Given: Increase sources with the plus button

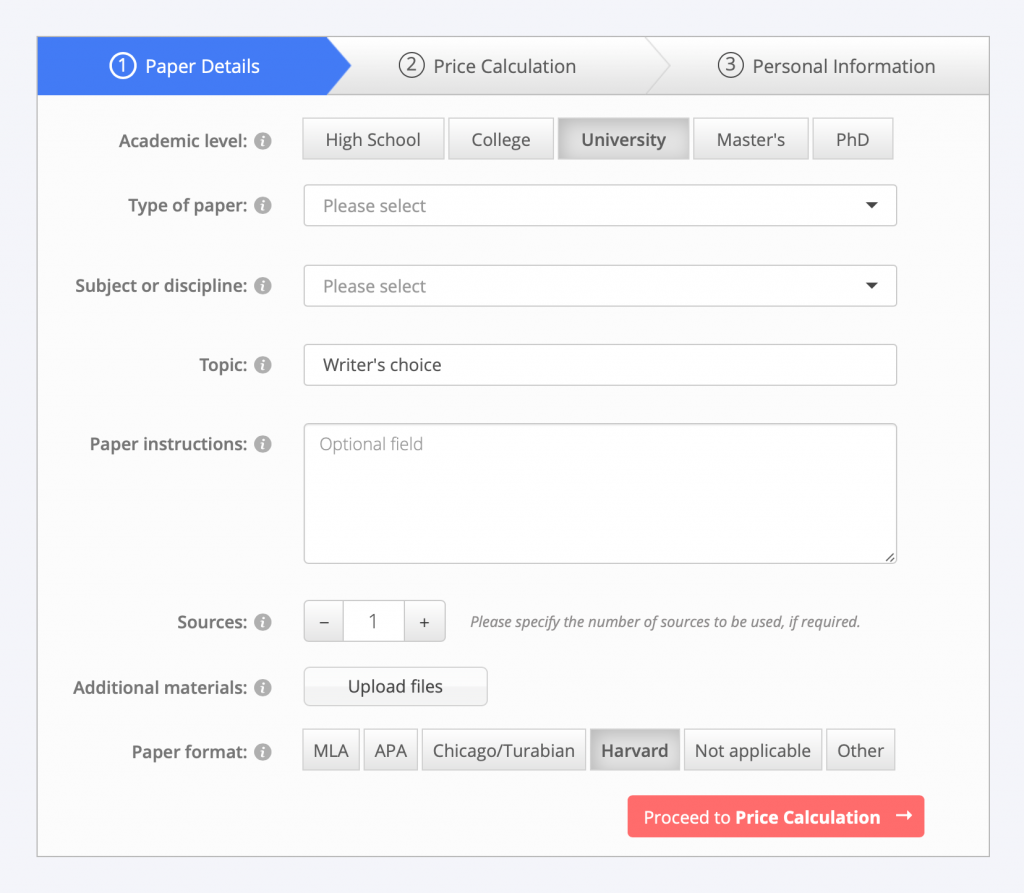Looking at the screenshot, I should point(424,621).
